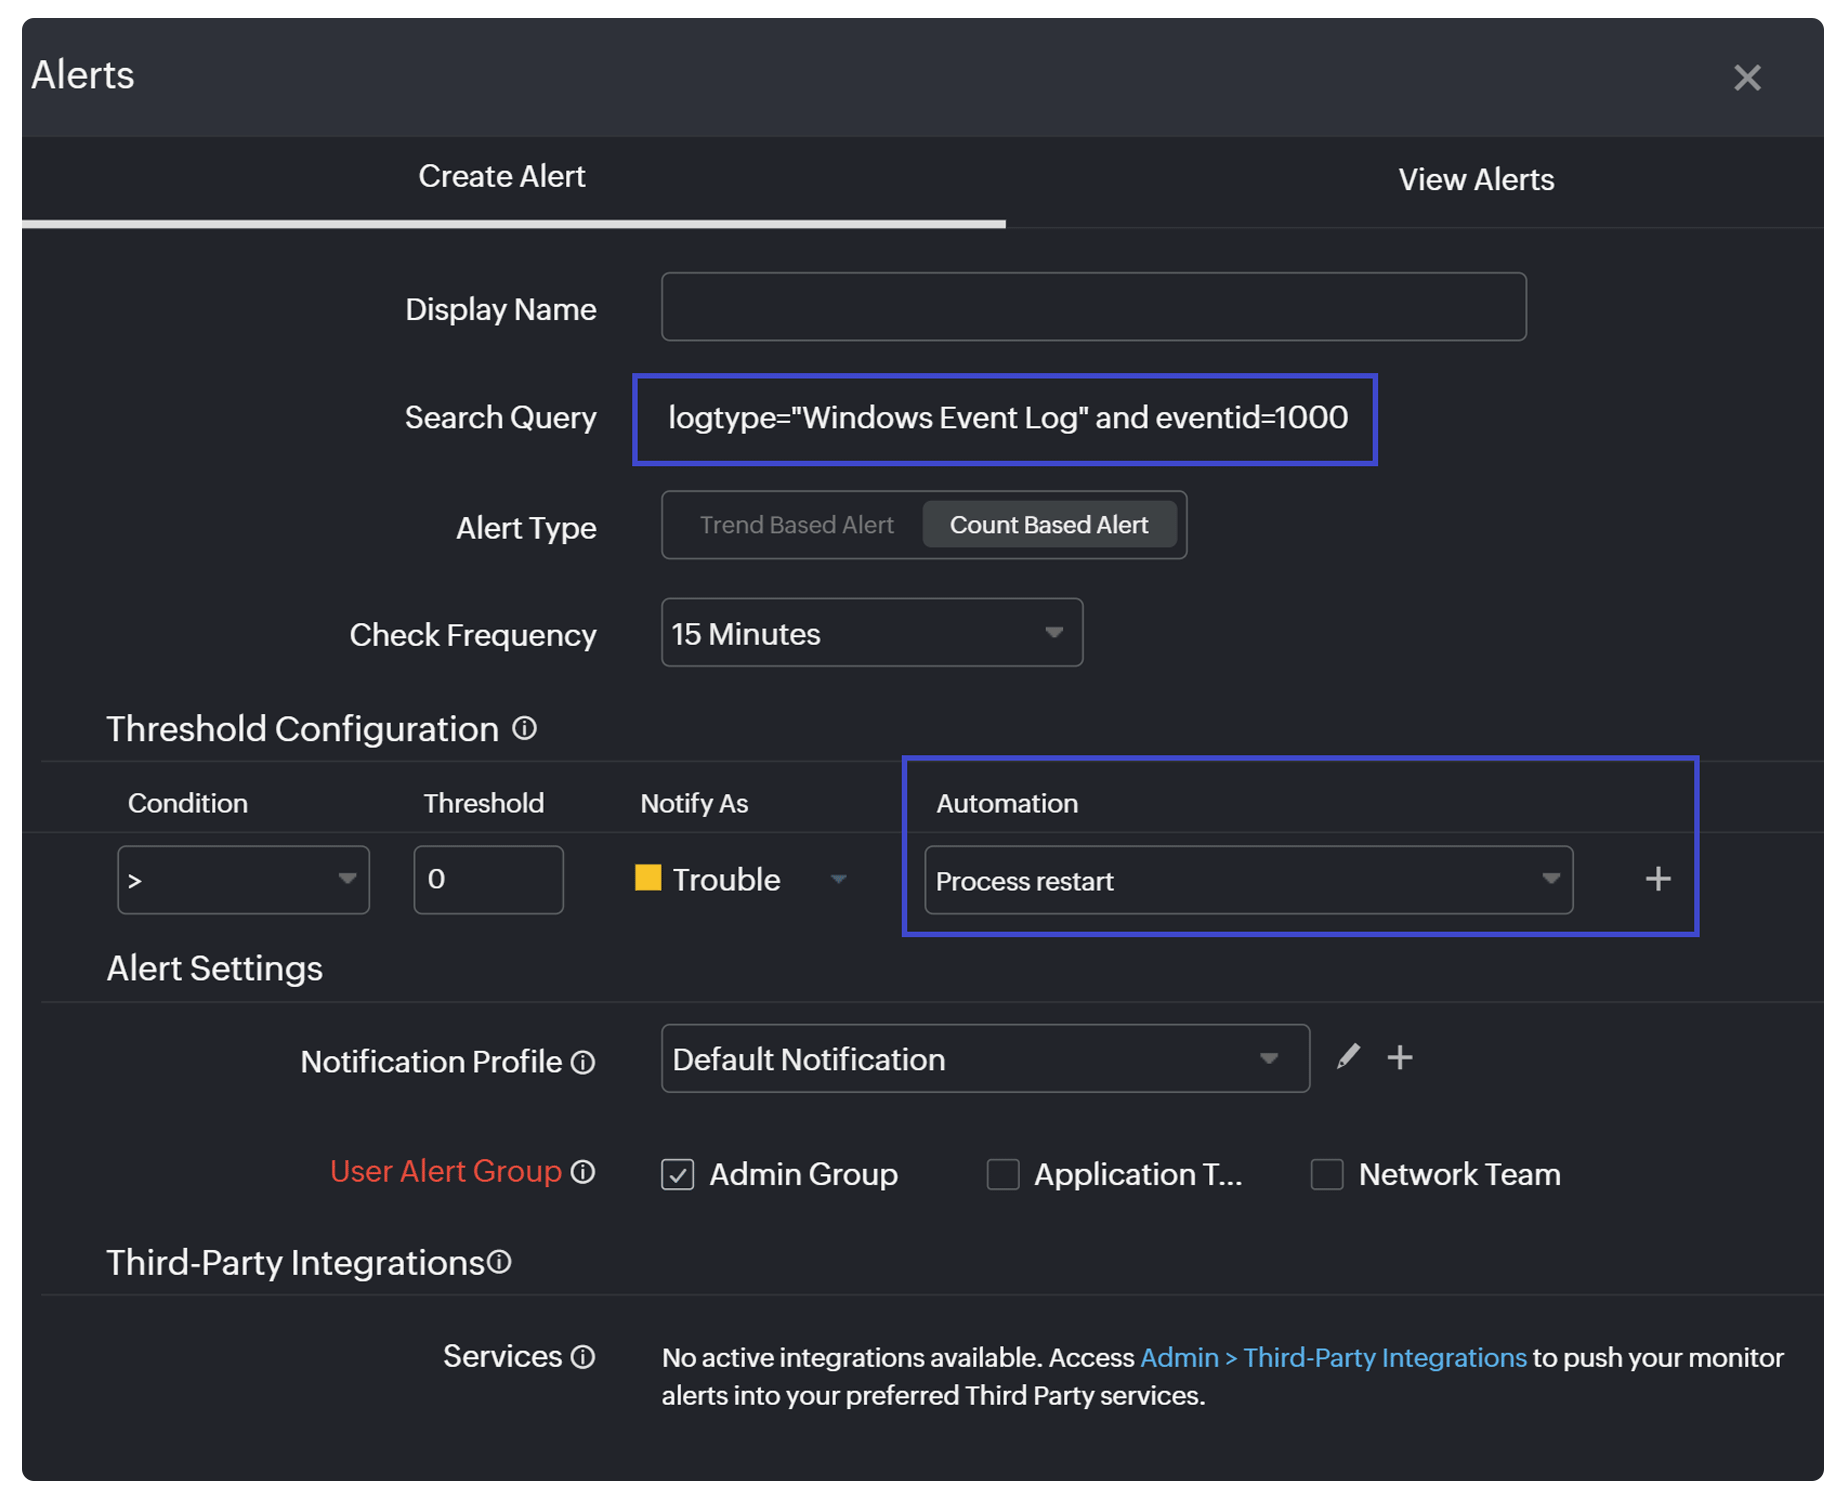Add a new notification profile via plus icon
The width and height of the screenshot is (1847, 1499).
(x=1400, y=1057)
